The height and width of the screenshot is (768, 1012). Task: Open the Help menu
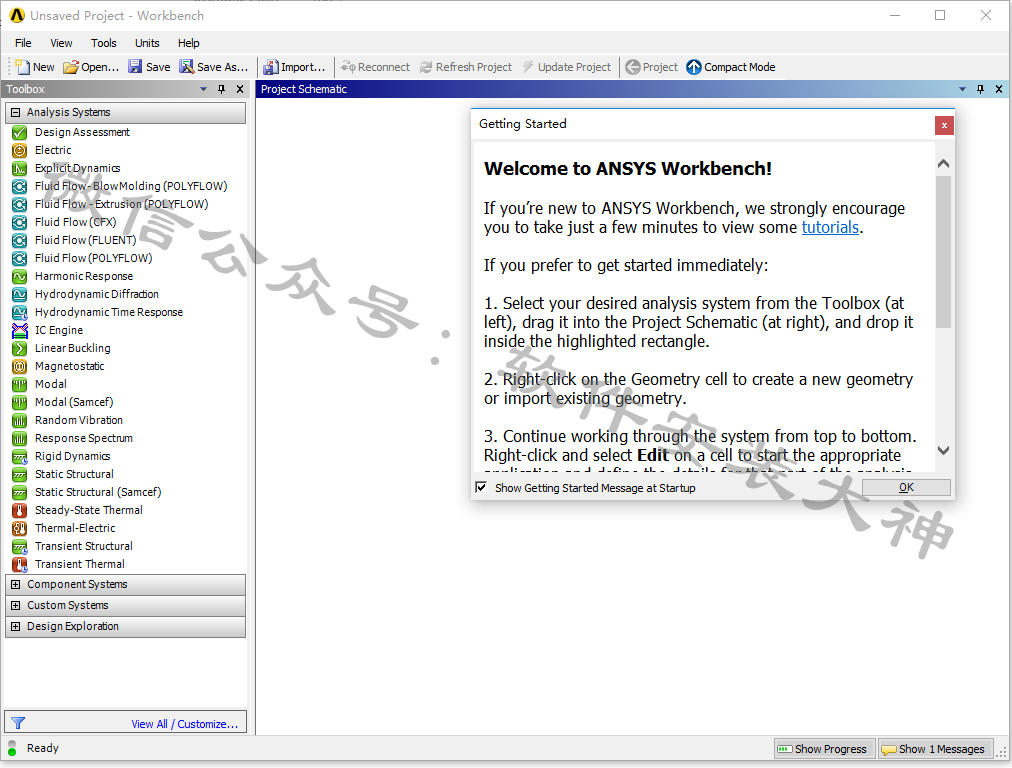click(x=188, y=43)
